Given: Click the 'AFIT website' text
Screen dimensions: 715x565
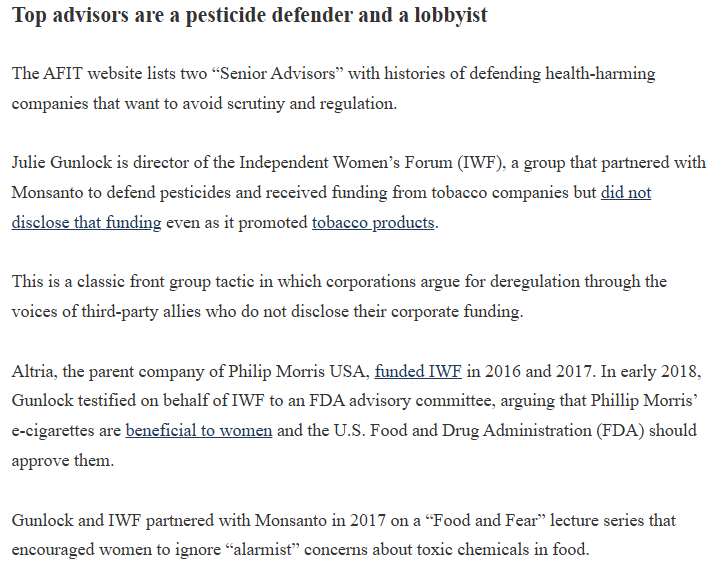Looking at the screenshot, I should pyautogui.click(x=89, y=73).
